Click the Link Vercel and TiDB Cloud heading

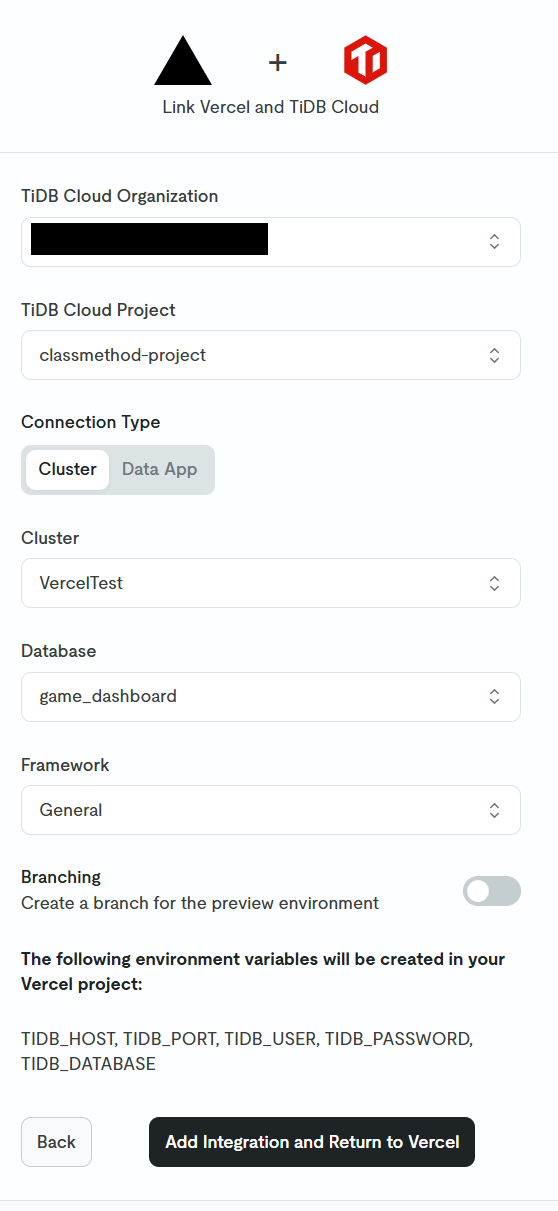[271, 106]
